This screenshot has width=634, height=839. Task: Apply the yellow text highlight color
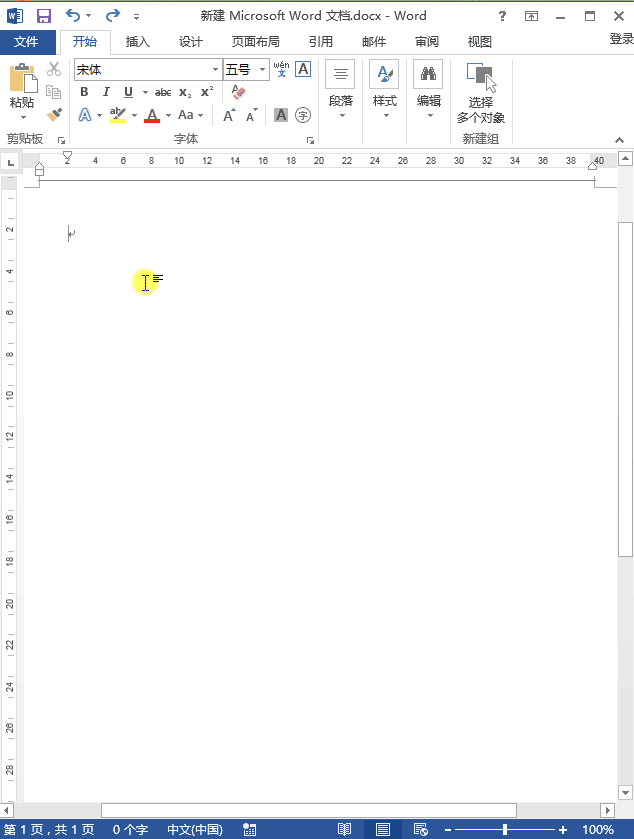coord(118,115)
